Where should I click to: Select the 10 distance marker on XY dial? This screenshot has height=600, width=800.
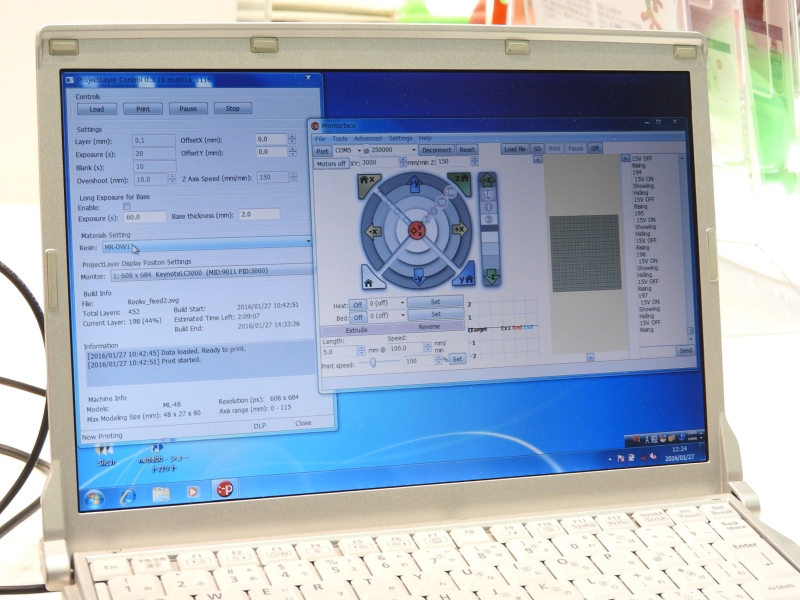[441, 202]
